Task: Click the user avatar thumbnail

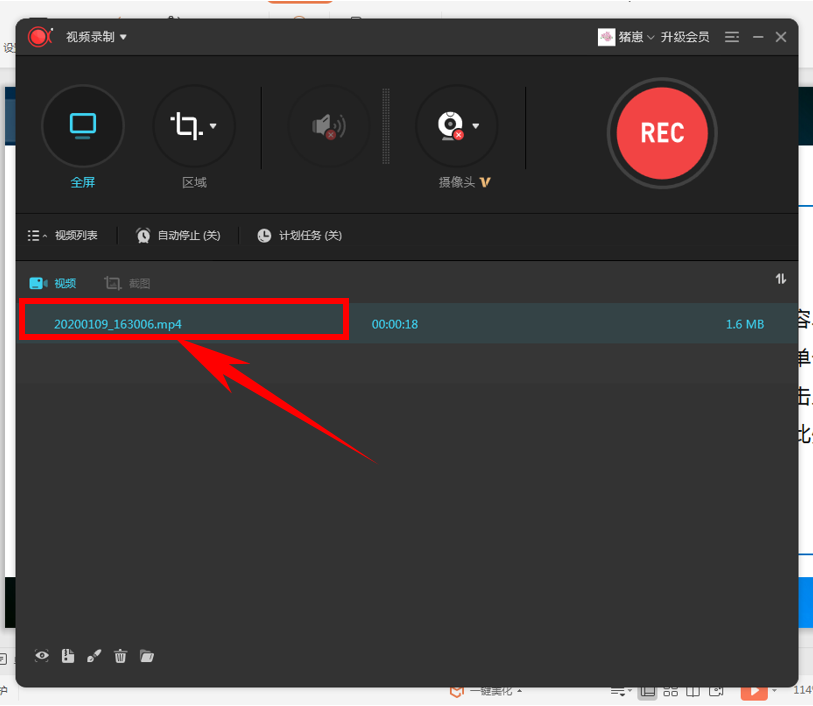Action: (x=606, y=37)
